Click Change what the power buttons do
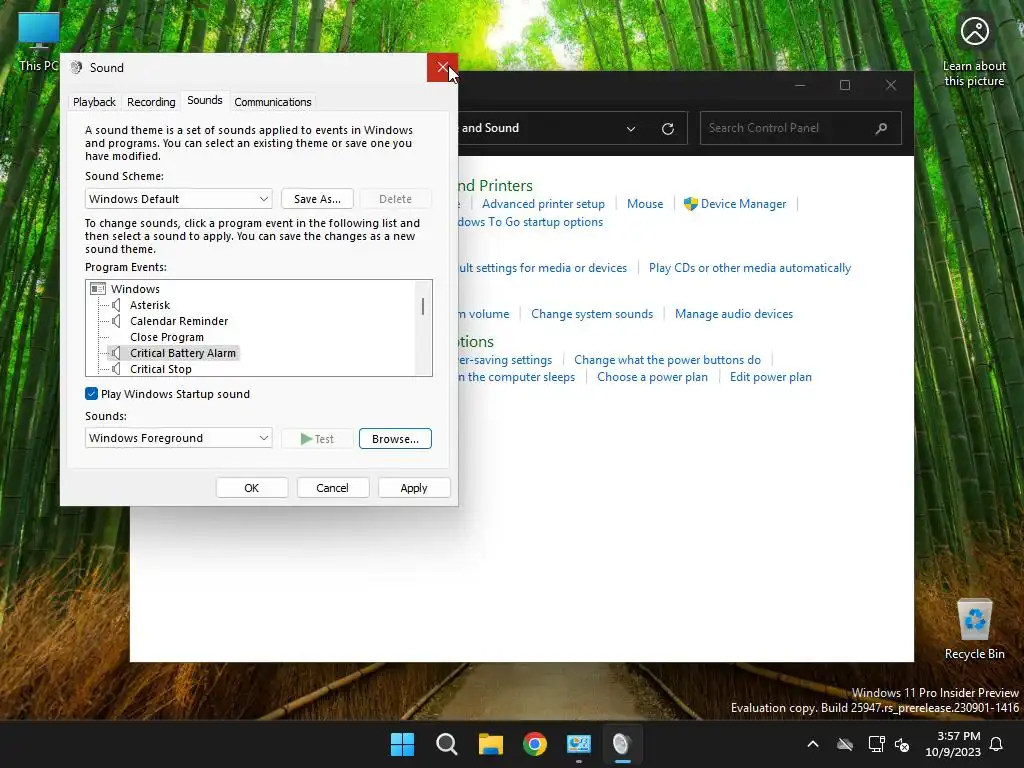The width and height of the screenshot is (1024, 768). click(x=667, y=360)
